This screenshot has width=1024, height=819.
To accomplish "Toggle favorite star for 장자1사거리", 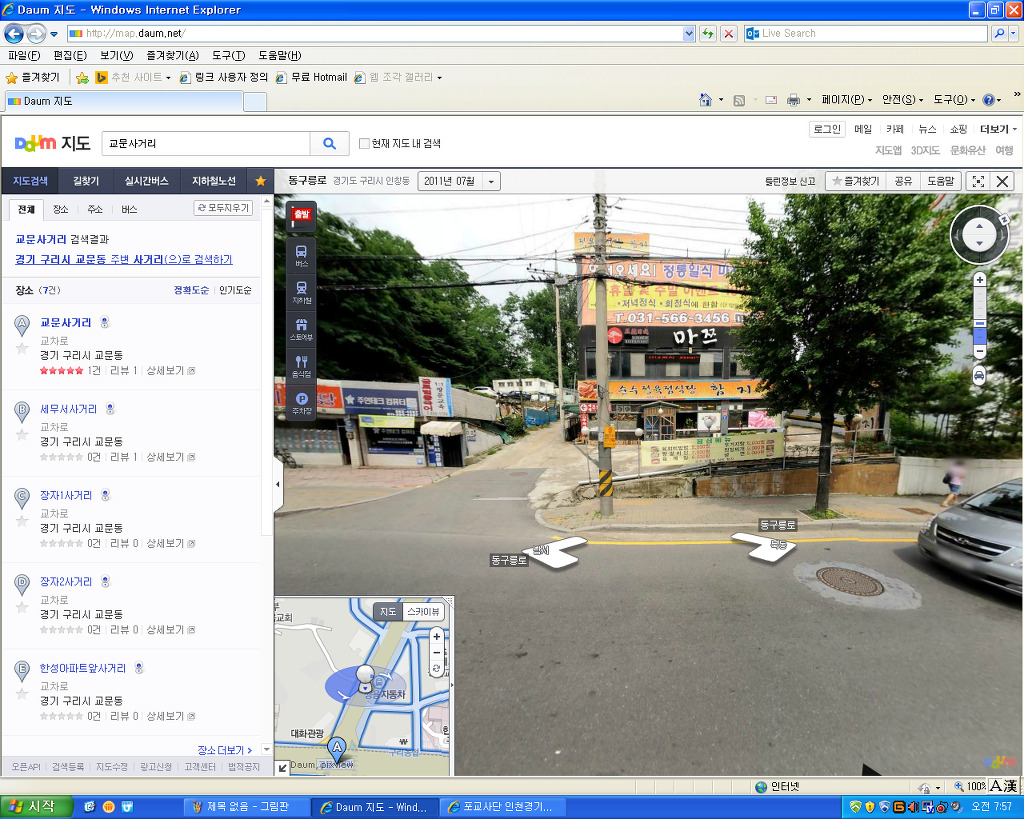I will pos(22,521).
